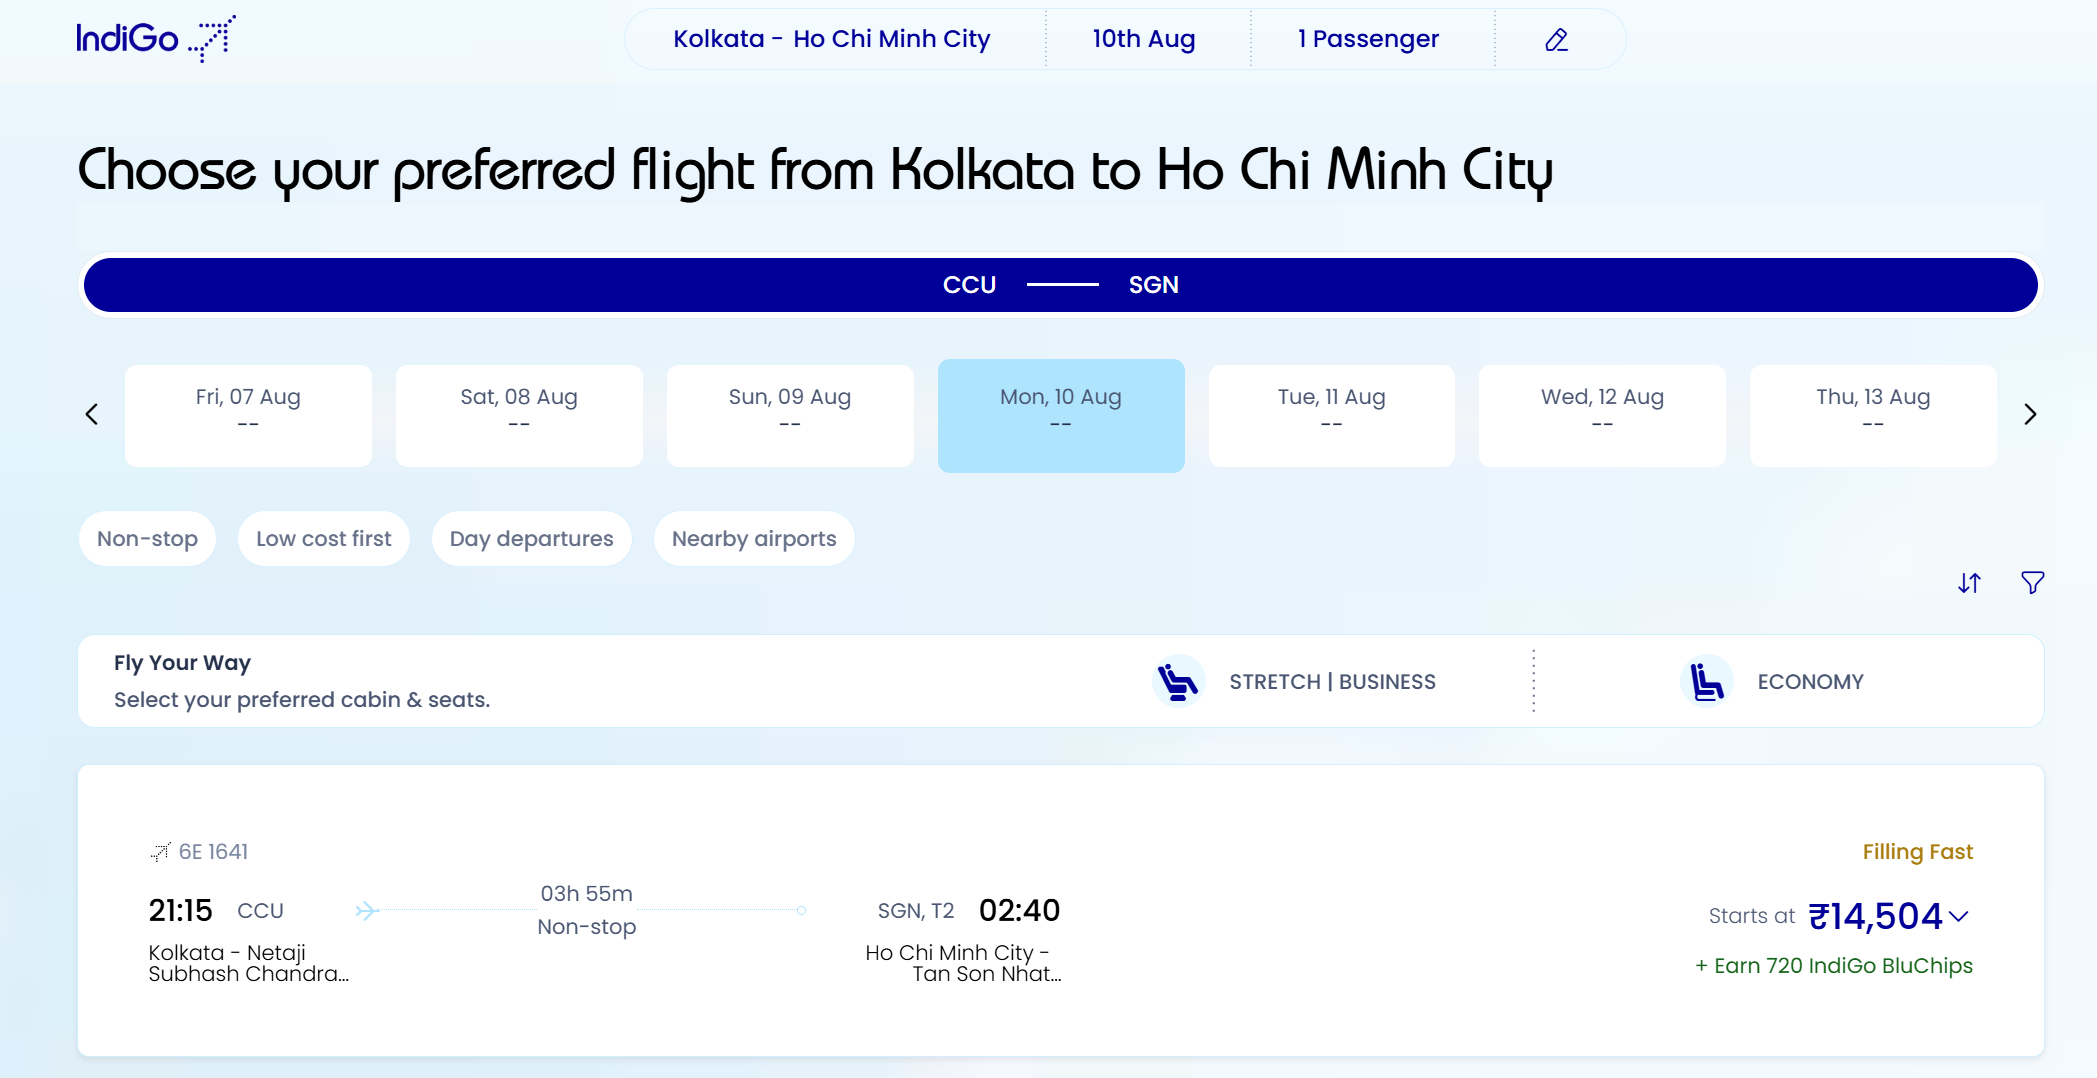2097x1078 pixels.
Task: Click the 1 Passenger field
Action: tap(1368, 39)
